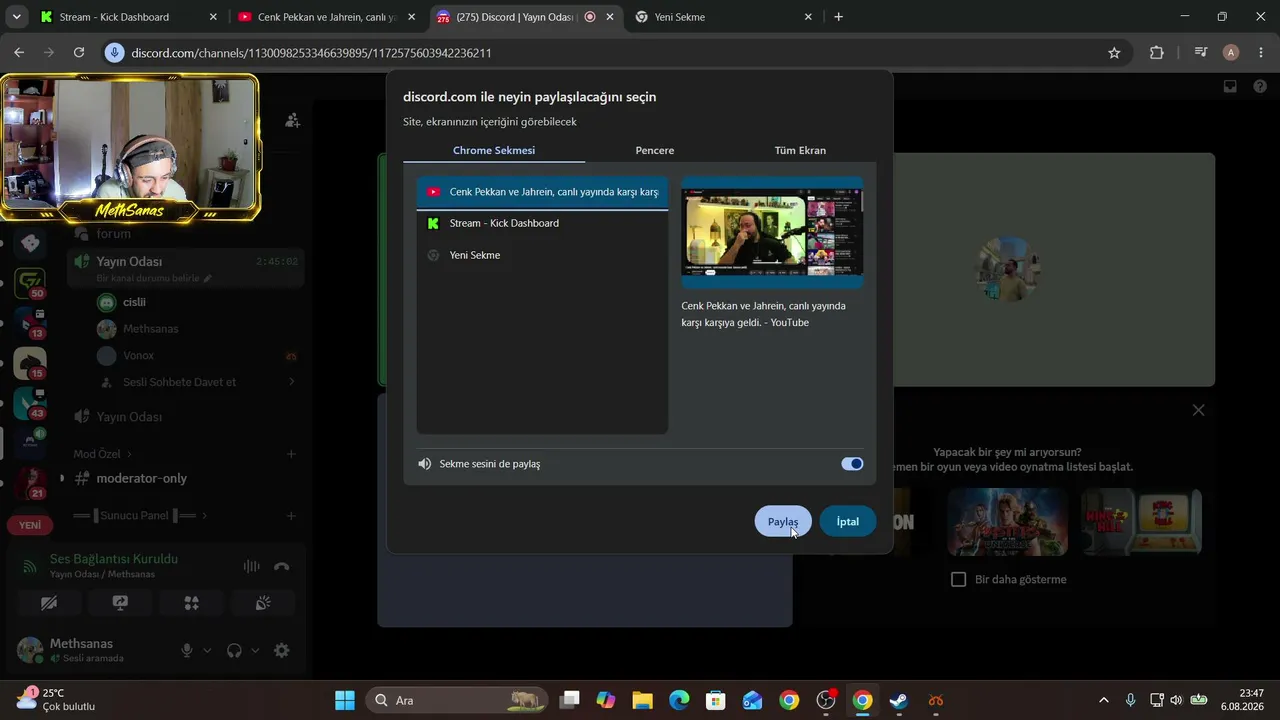Reload the Discord page
This screenshot has width=1280, height=720.
[79, 53]
